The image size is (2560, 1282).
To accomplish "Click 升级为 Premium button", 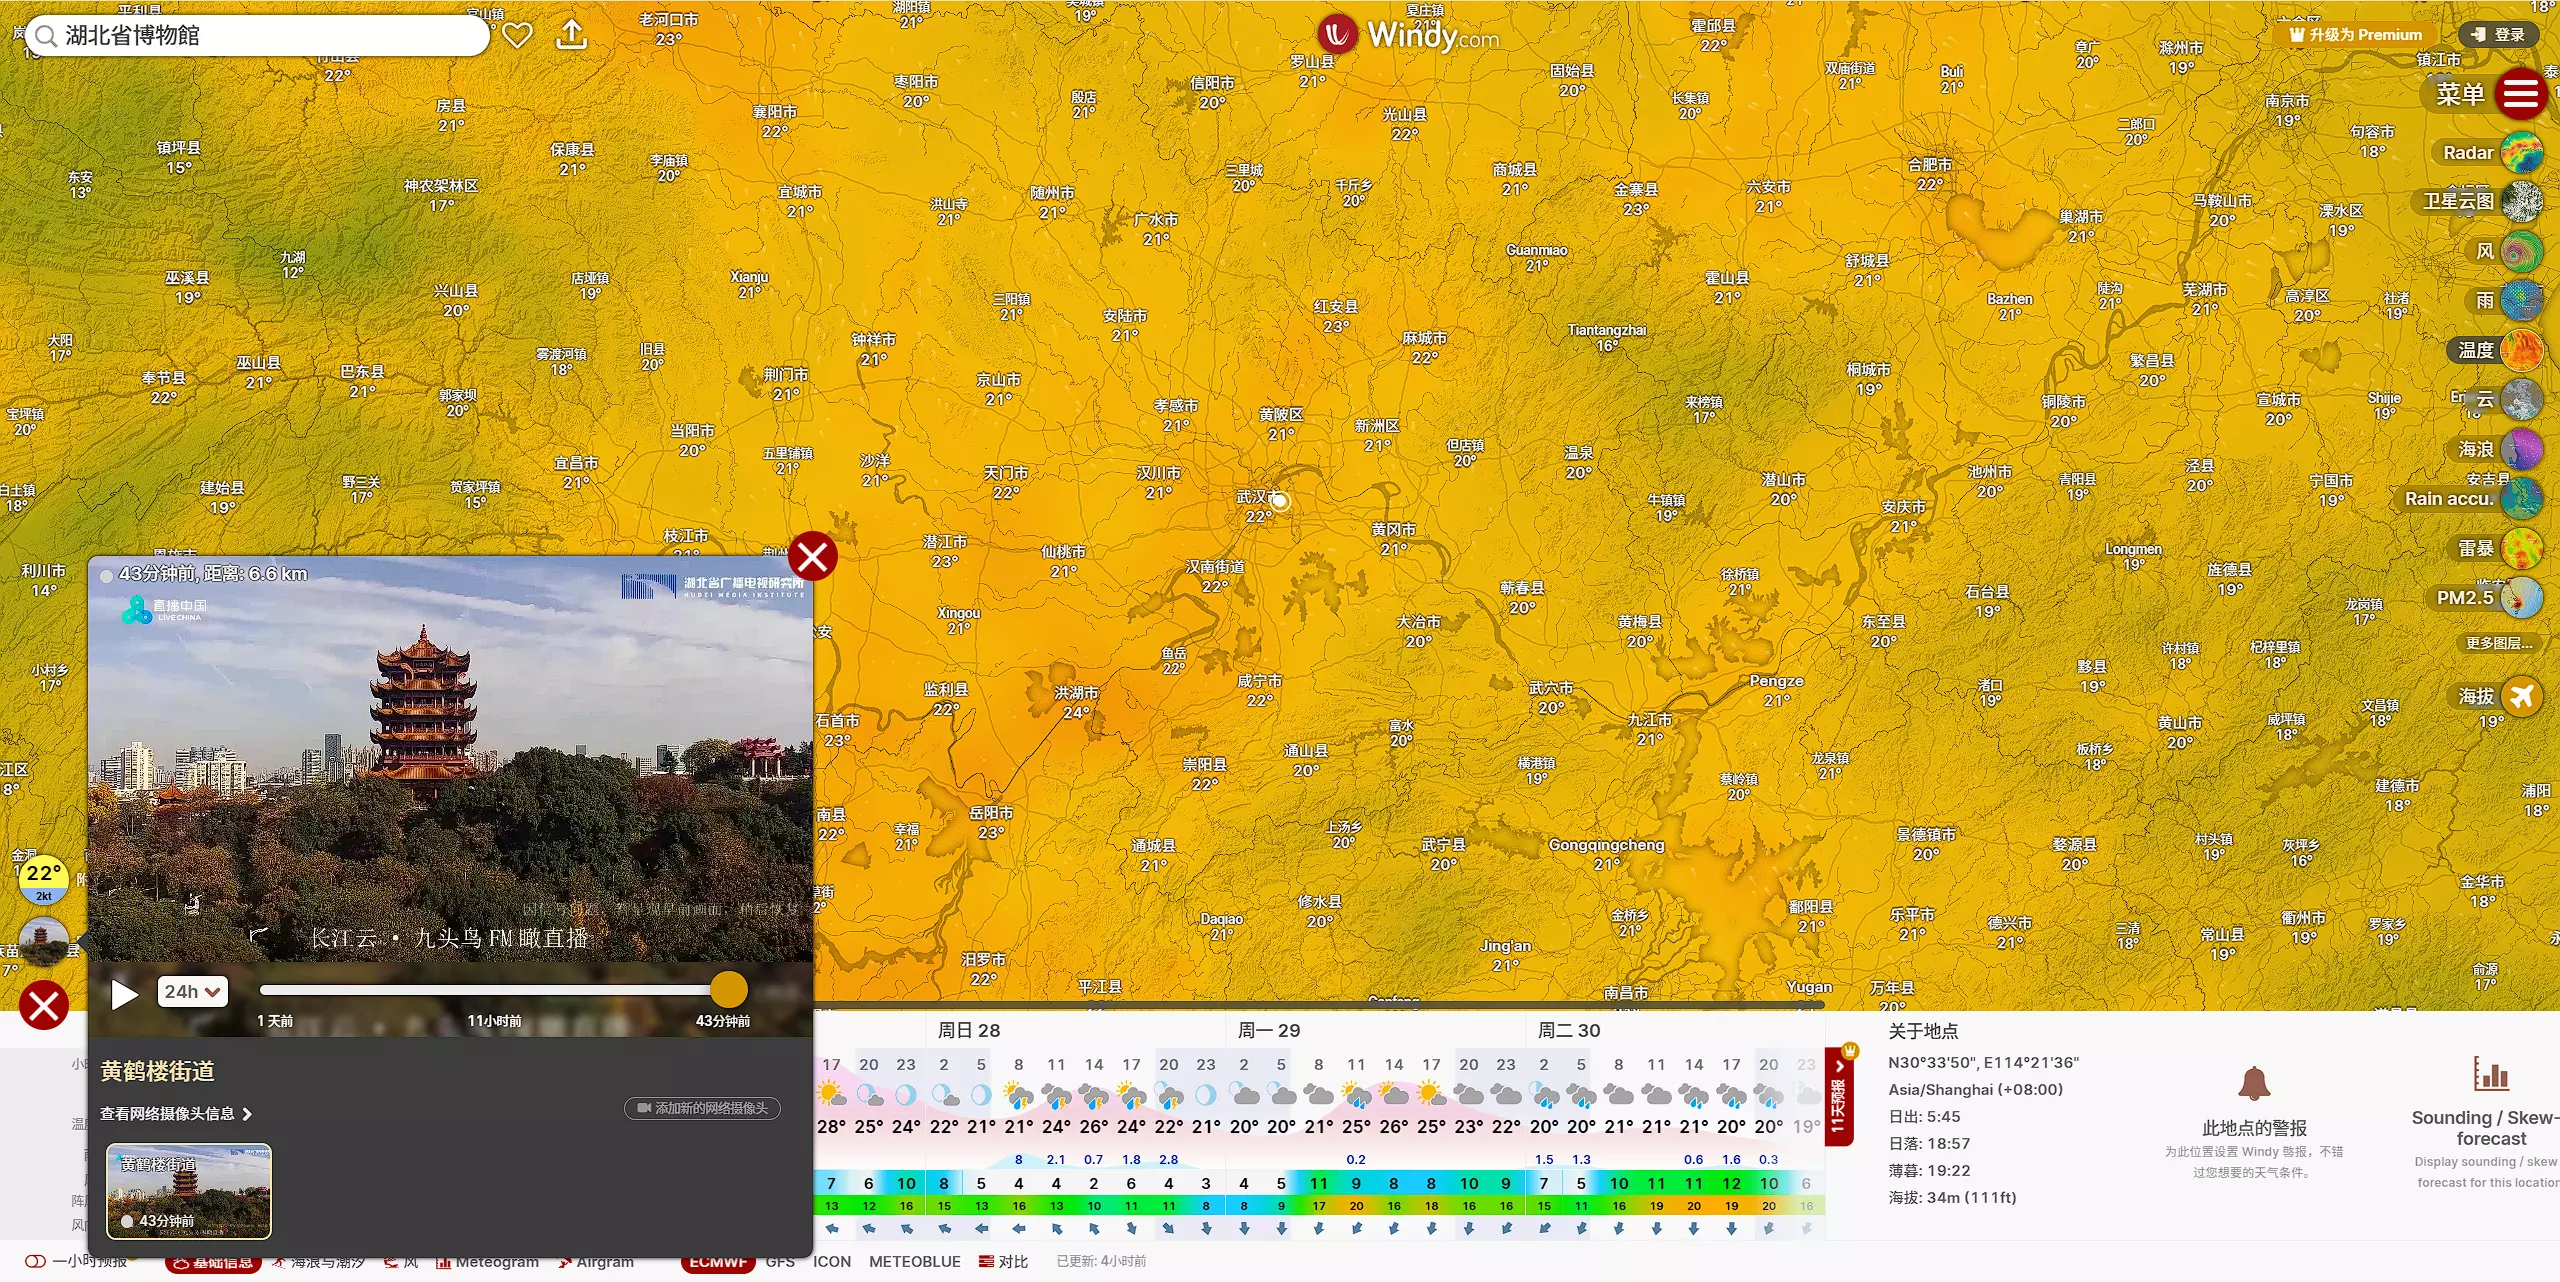I will [x=2356, y=35].
